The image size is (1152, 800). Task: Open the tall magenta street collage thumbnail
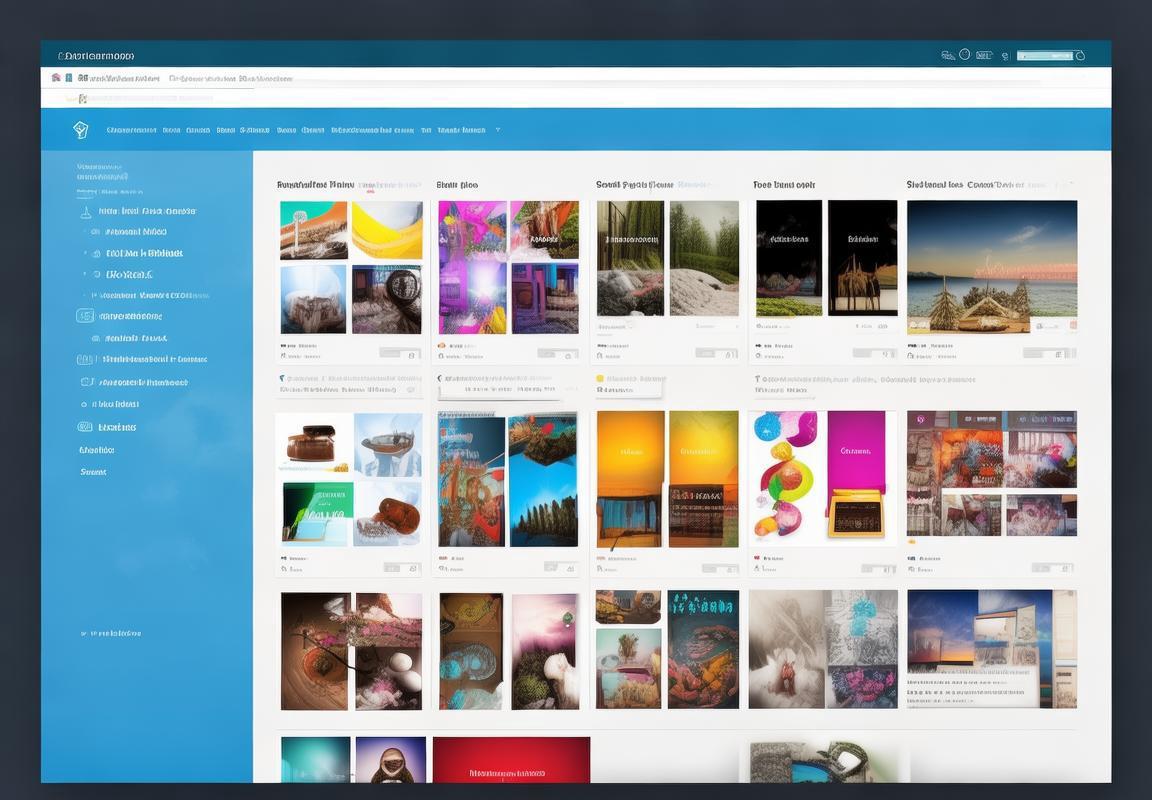pyautogui.click(x=472, y=267)
